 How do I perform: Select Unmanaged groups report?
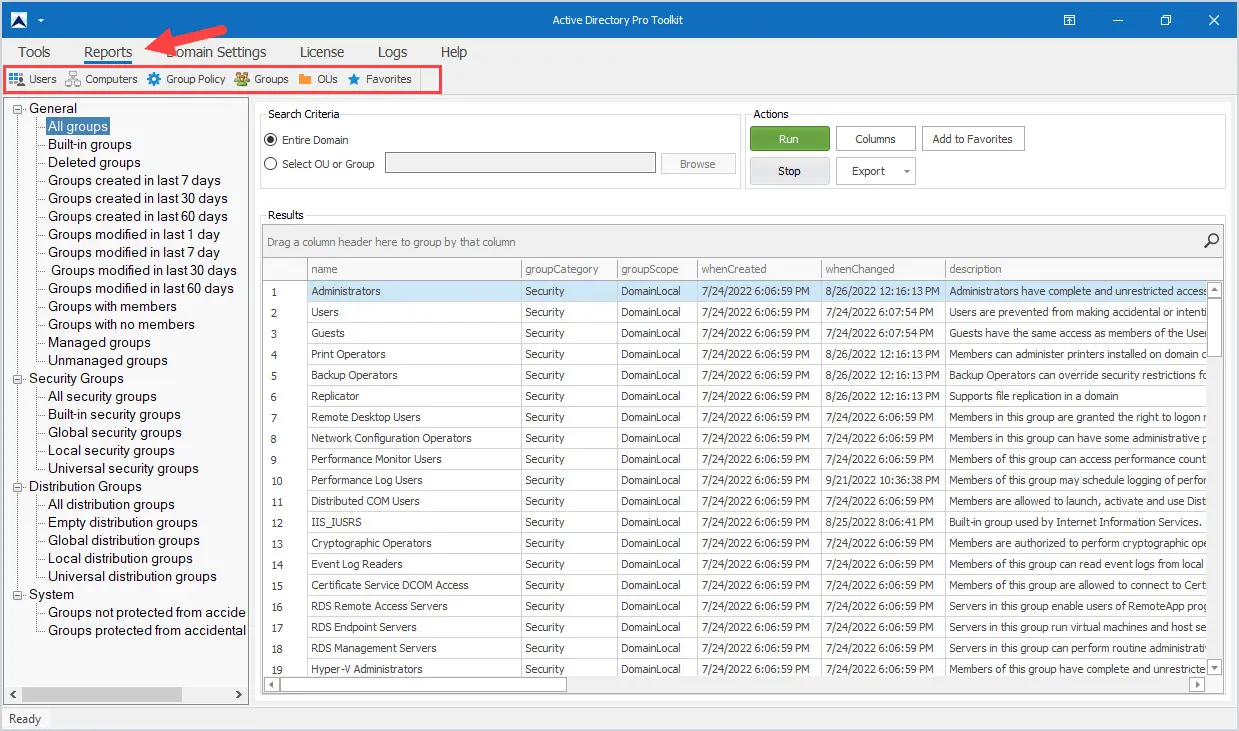click(108, 361)
